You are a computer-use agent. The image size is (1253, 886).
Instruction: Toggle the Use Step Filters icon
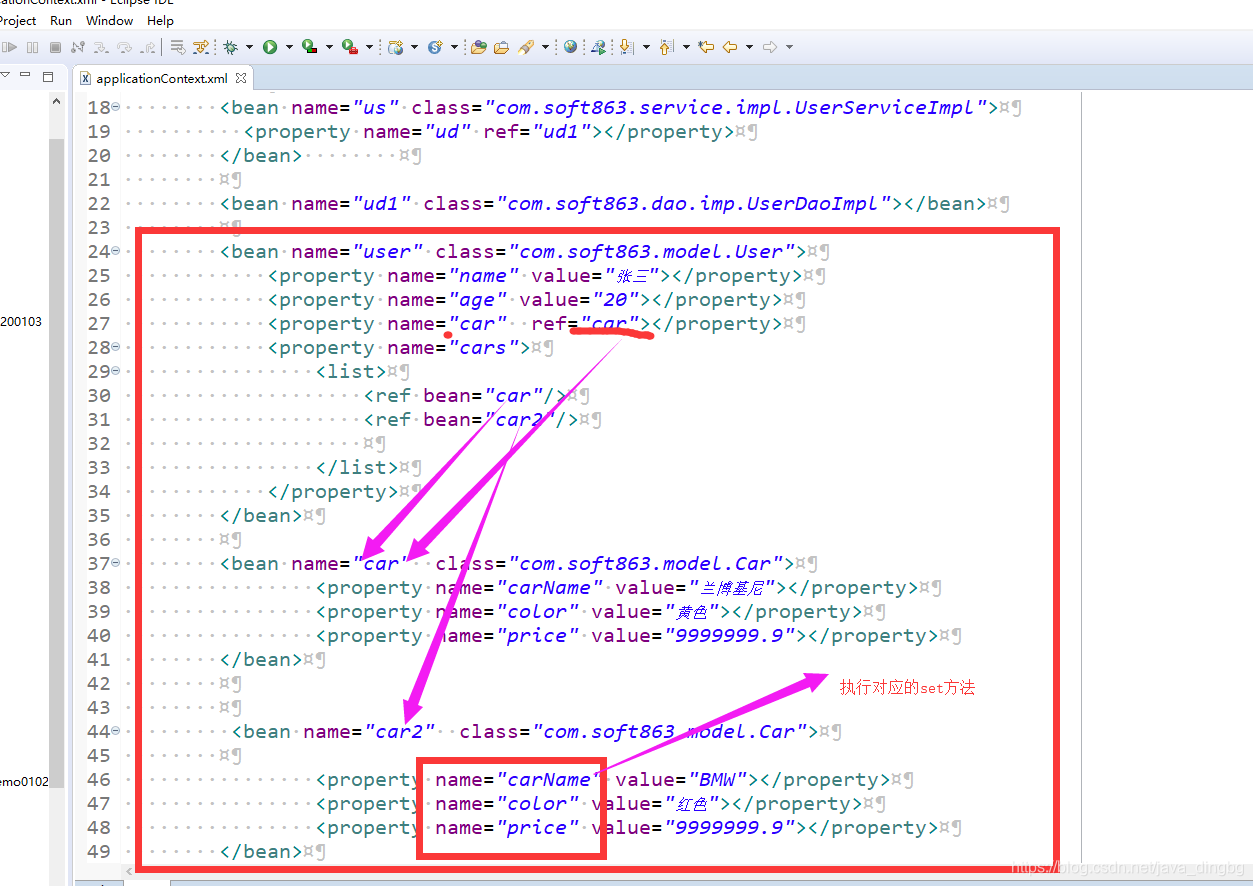point(201,47)
